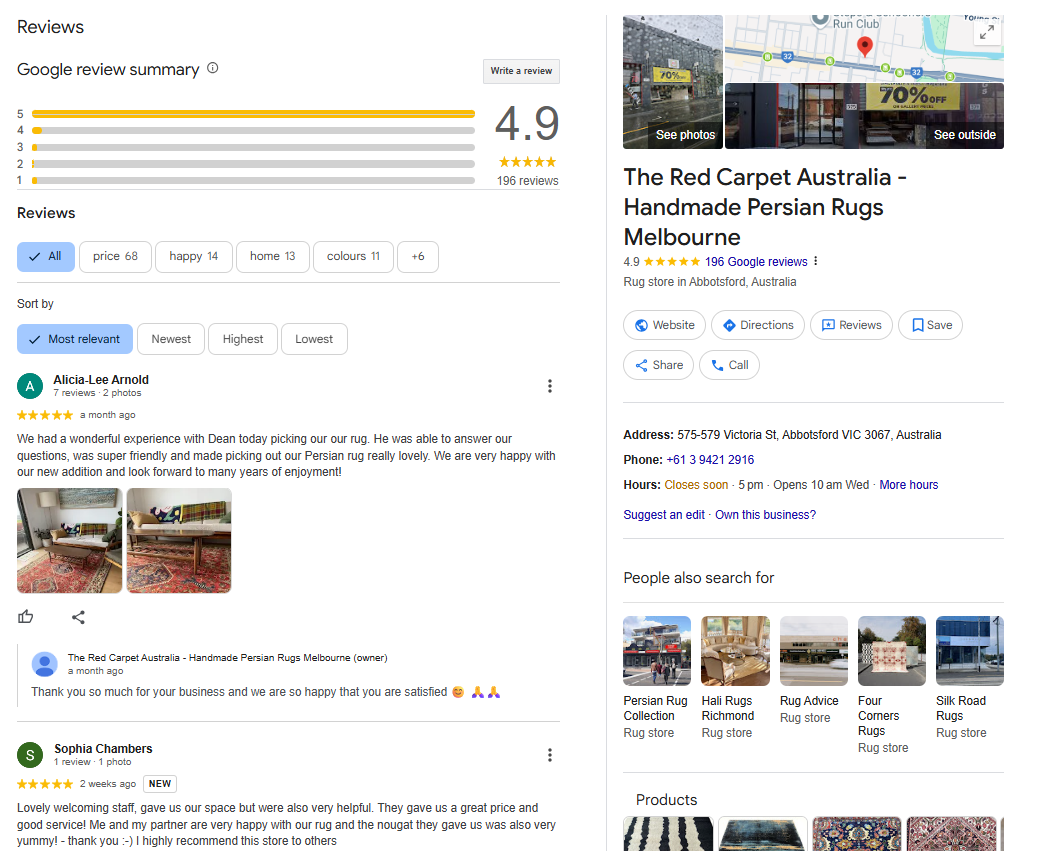1053x851 pixels.
Task: Call the rug store
Action: point(729,365)
